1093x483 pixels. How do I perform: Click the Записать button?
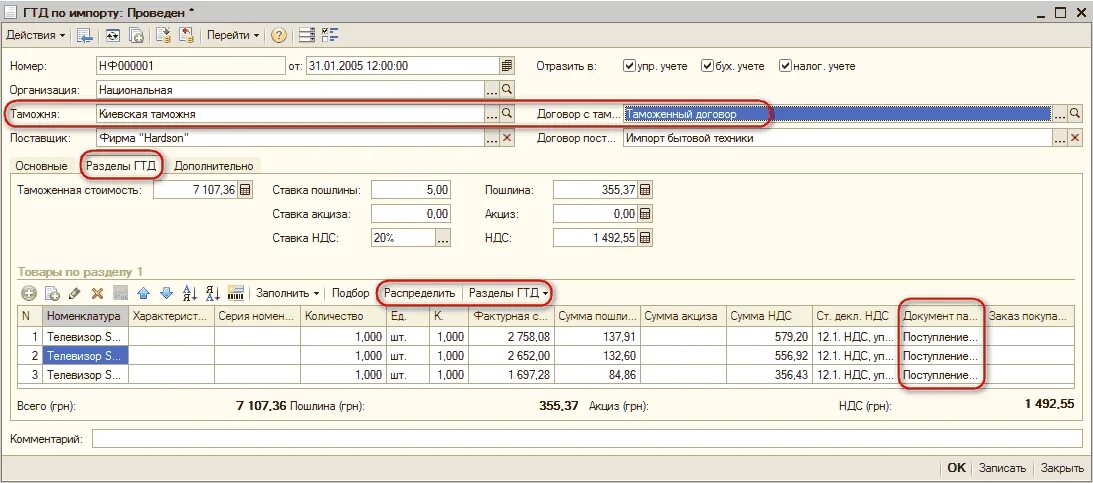pyautogui.click(x=1002, y=468)
